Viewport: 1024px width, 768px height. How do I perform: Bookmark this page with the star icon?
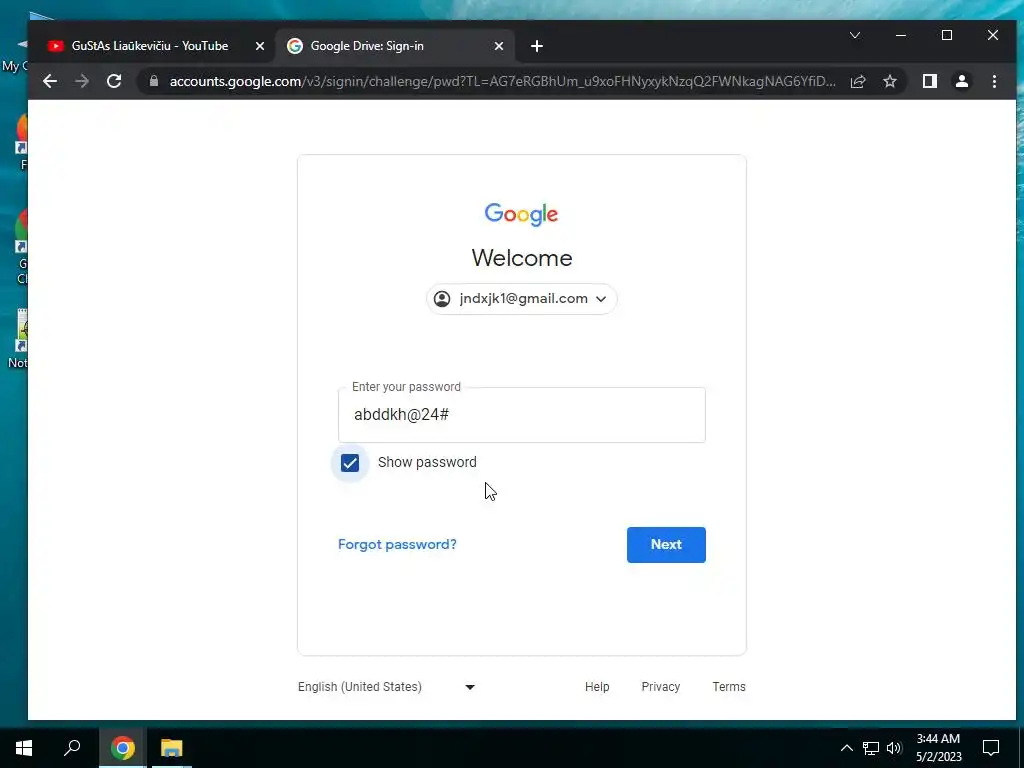[x=890, y=81]
